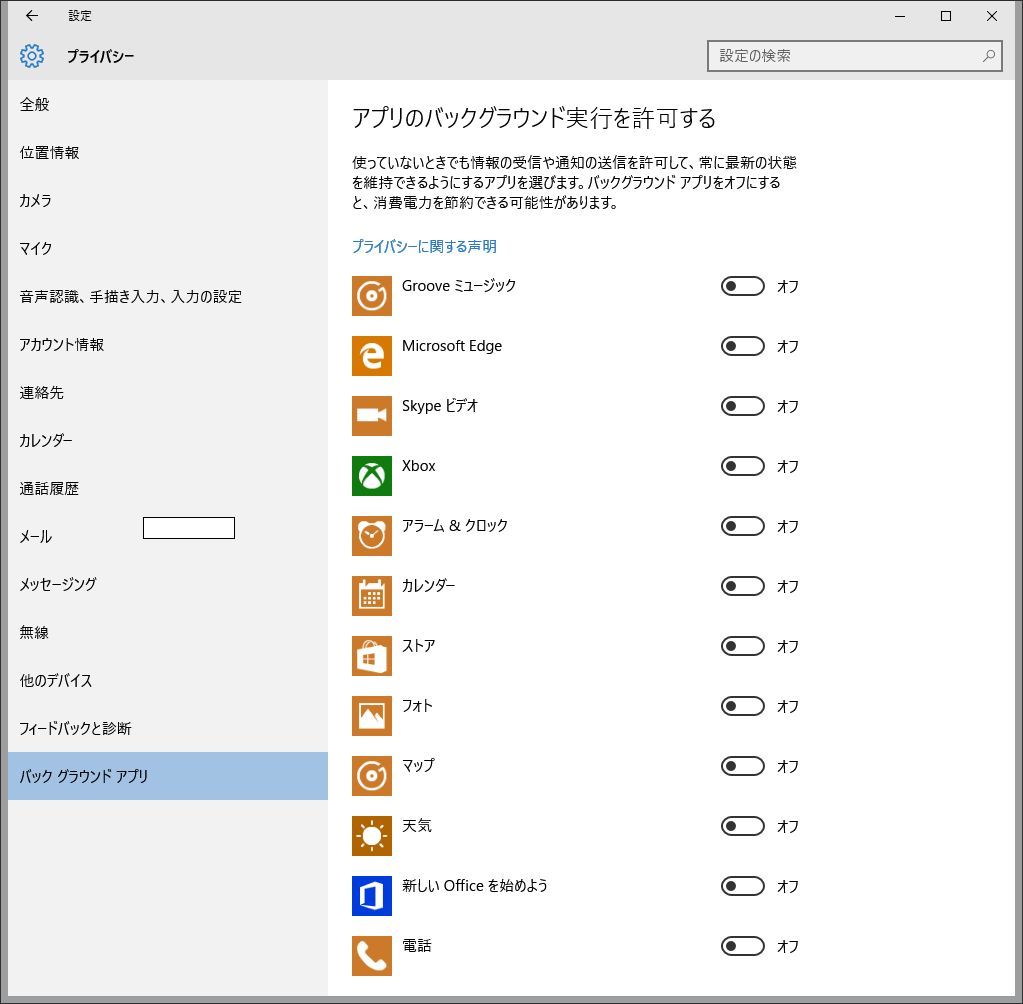The height and width of the screenshot is (1004, 1023).
Task: Click the Microsoft Edge label
Action: [451, 346]
